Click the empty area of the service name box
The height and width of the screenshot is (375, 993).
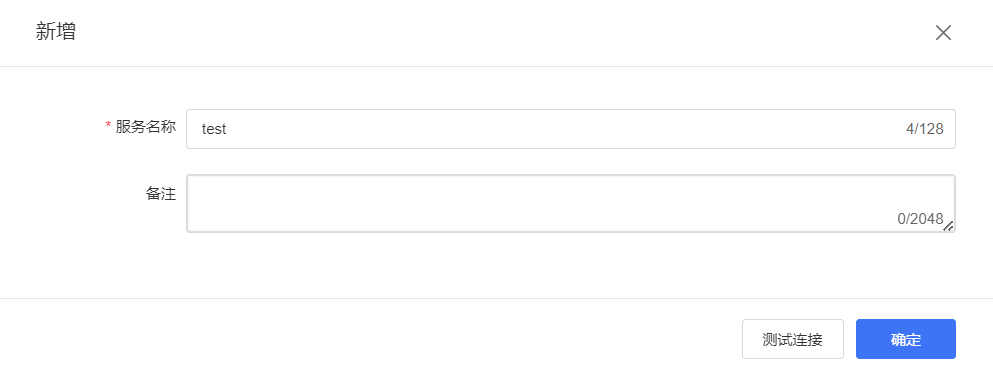tap(564, 129)
